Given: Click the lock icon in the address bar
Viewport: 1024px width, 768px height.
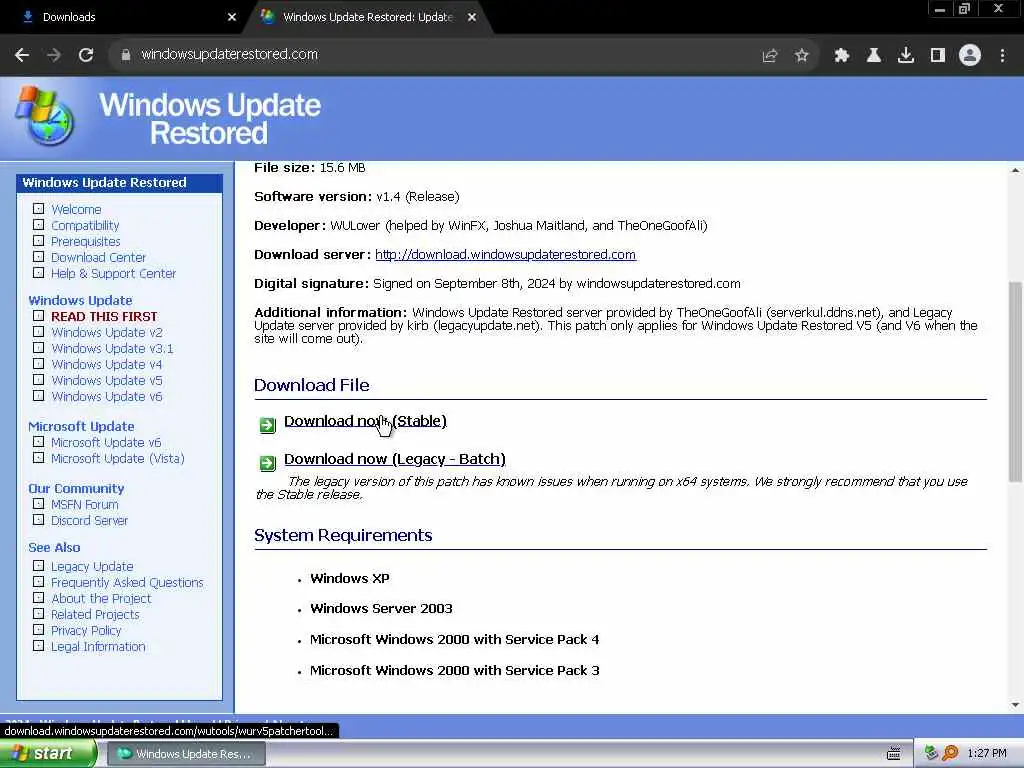Looking at the screenshot, I should coord(125,55).
